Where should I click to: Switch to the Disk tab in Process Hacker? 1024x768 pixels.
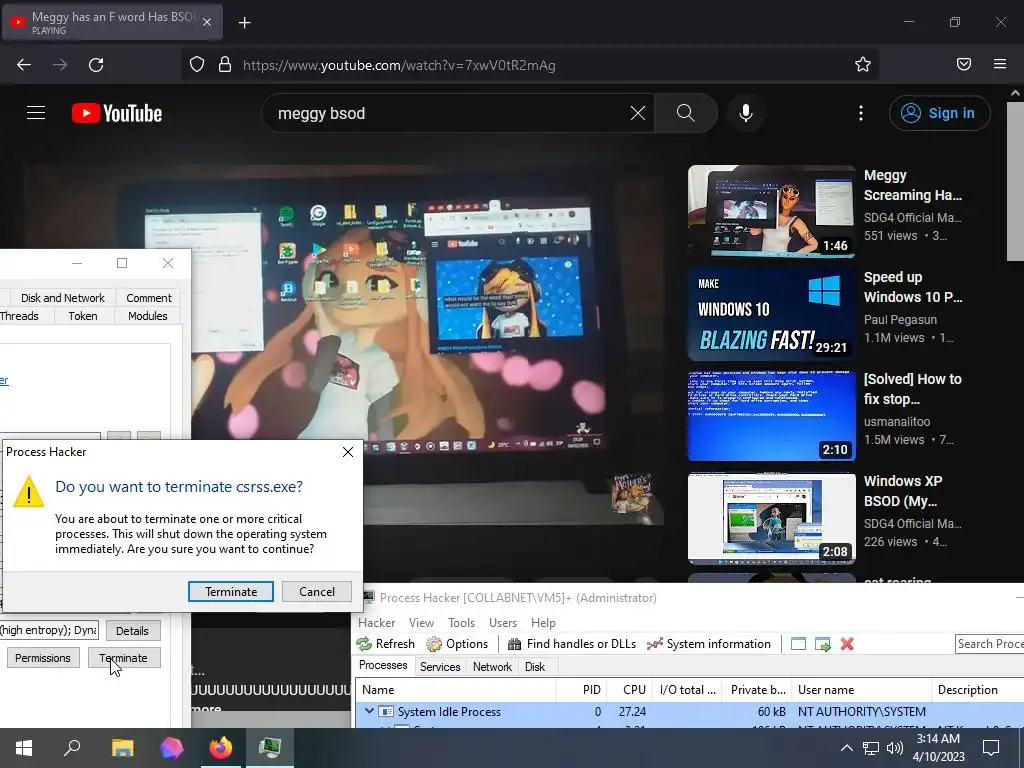click(x=534, y=667)
